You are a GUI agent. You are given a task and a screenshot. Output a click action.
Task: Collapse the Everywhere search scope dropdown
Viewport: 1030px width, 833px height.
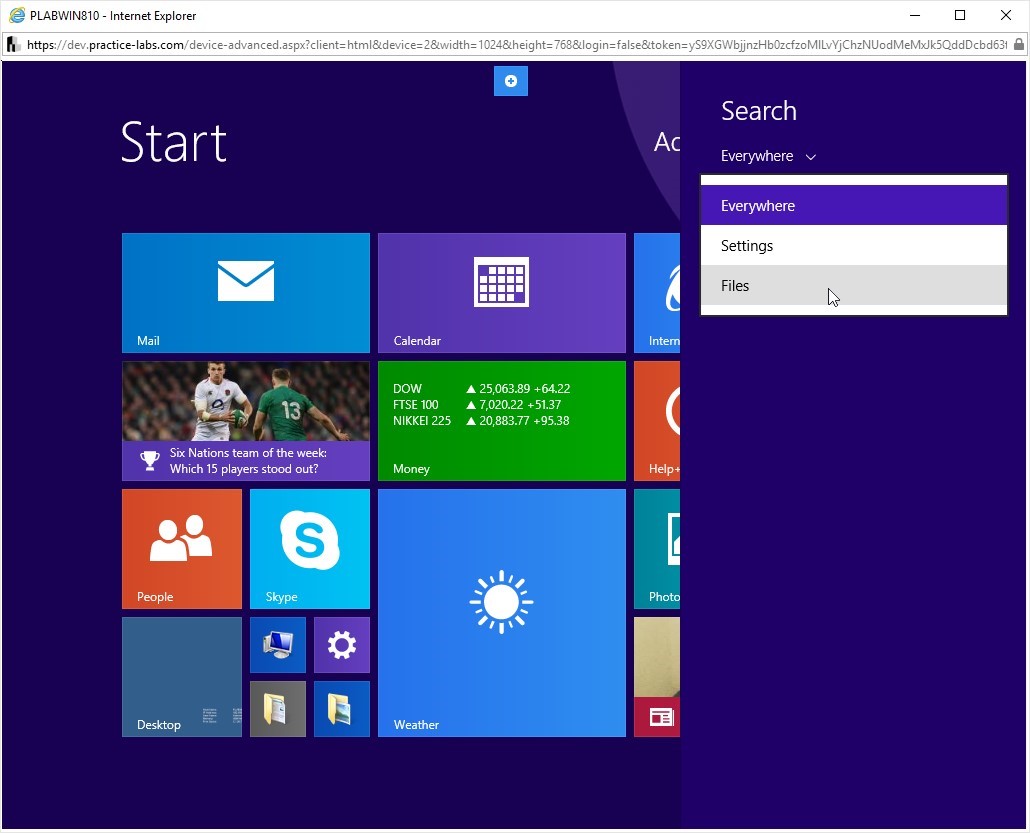coord(768,156)
